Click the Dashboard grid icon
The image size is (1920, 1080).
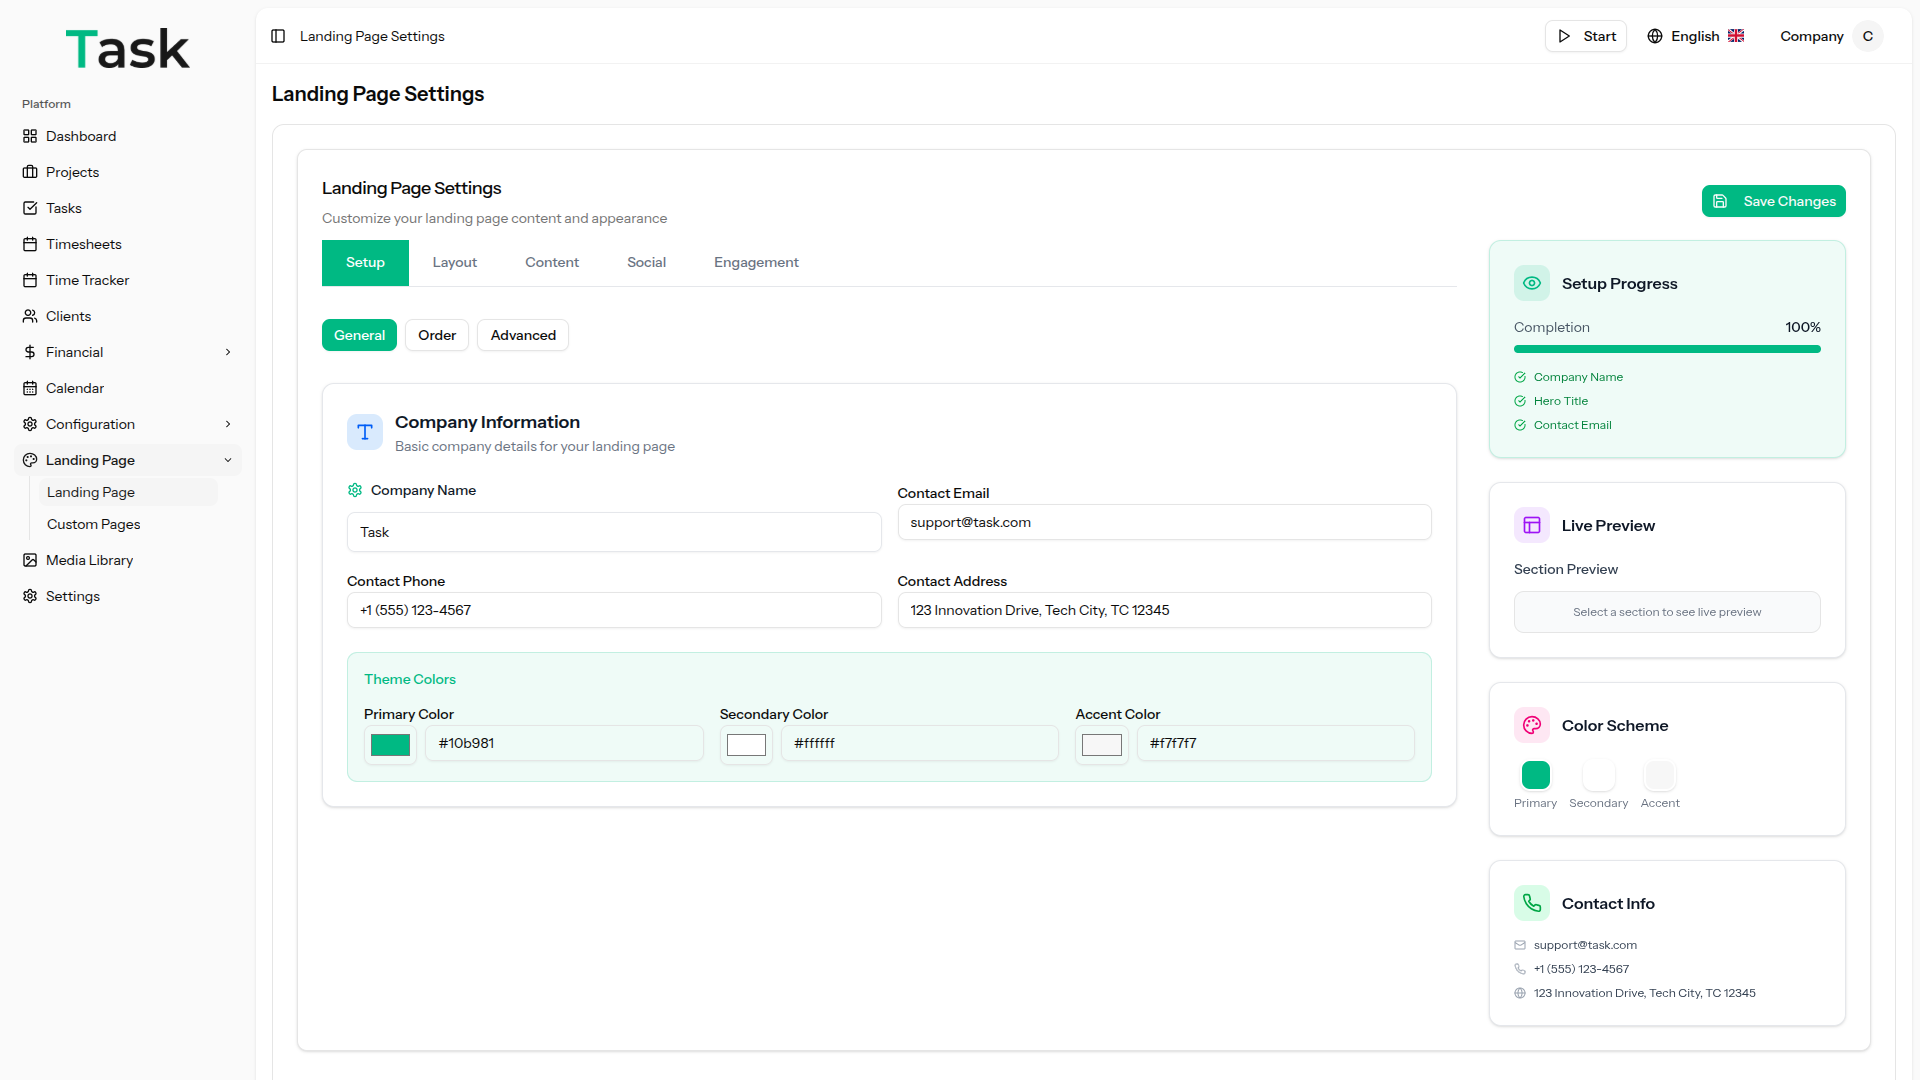click(30, 136)
